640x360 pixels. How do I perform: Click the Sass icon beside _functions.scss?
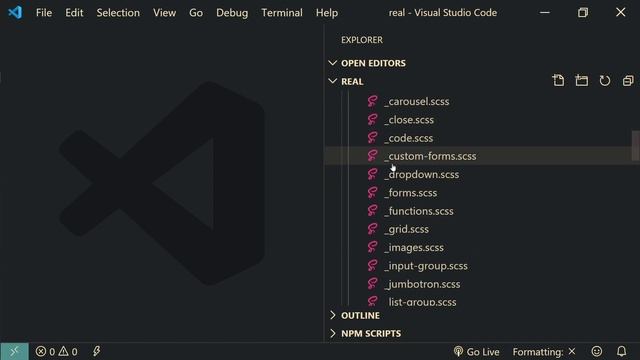372,211
